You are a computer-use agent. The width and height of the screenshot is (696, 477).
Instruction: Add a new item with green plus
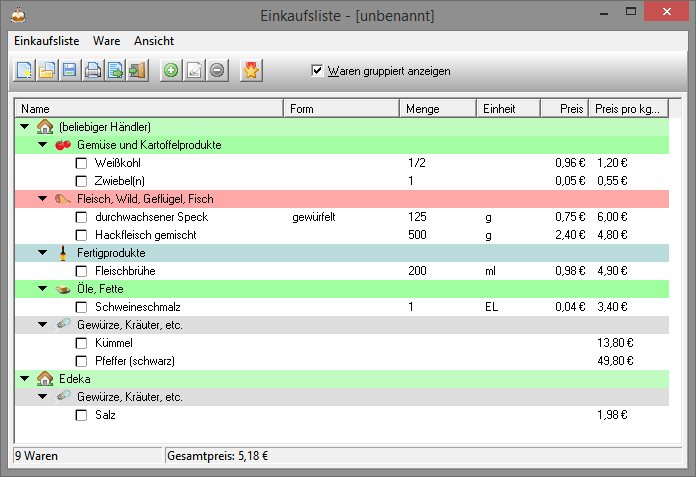tap(171, 70)
